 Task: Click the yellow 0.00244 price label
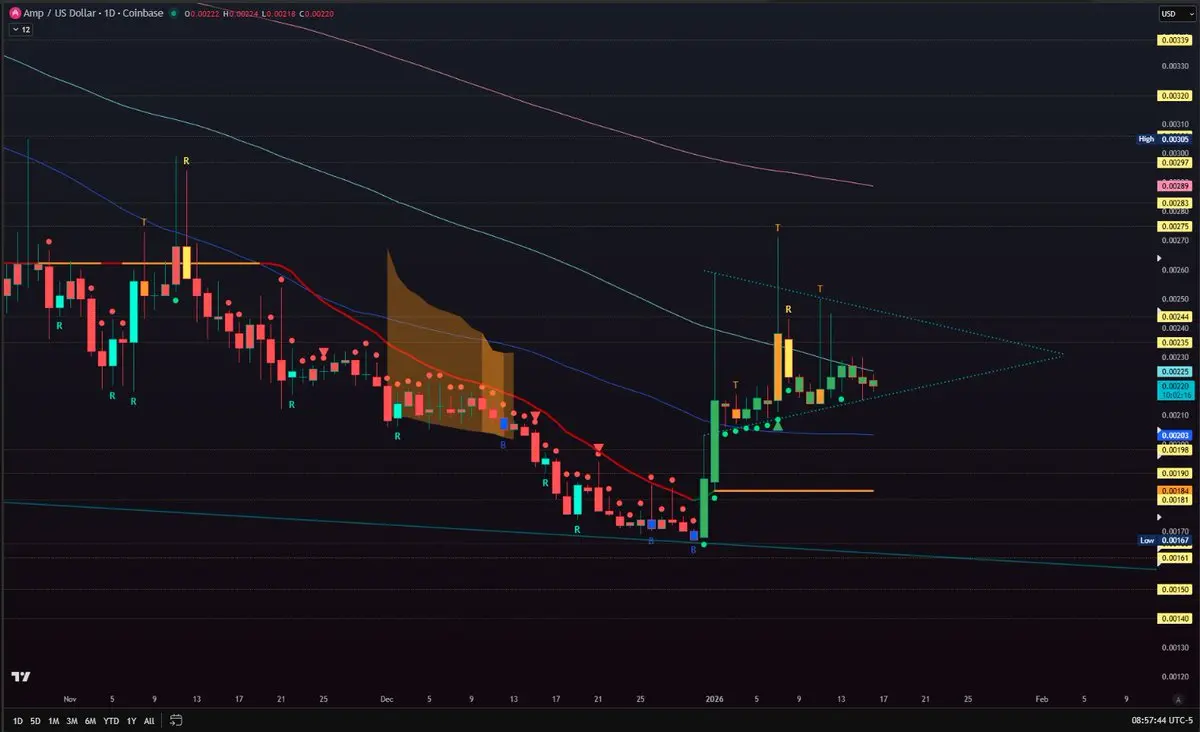(1174, 316)
